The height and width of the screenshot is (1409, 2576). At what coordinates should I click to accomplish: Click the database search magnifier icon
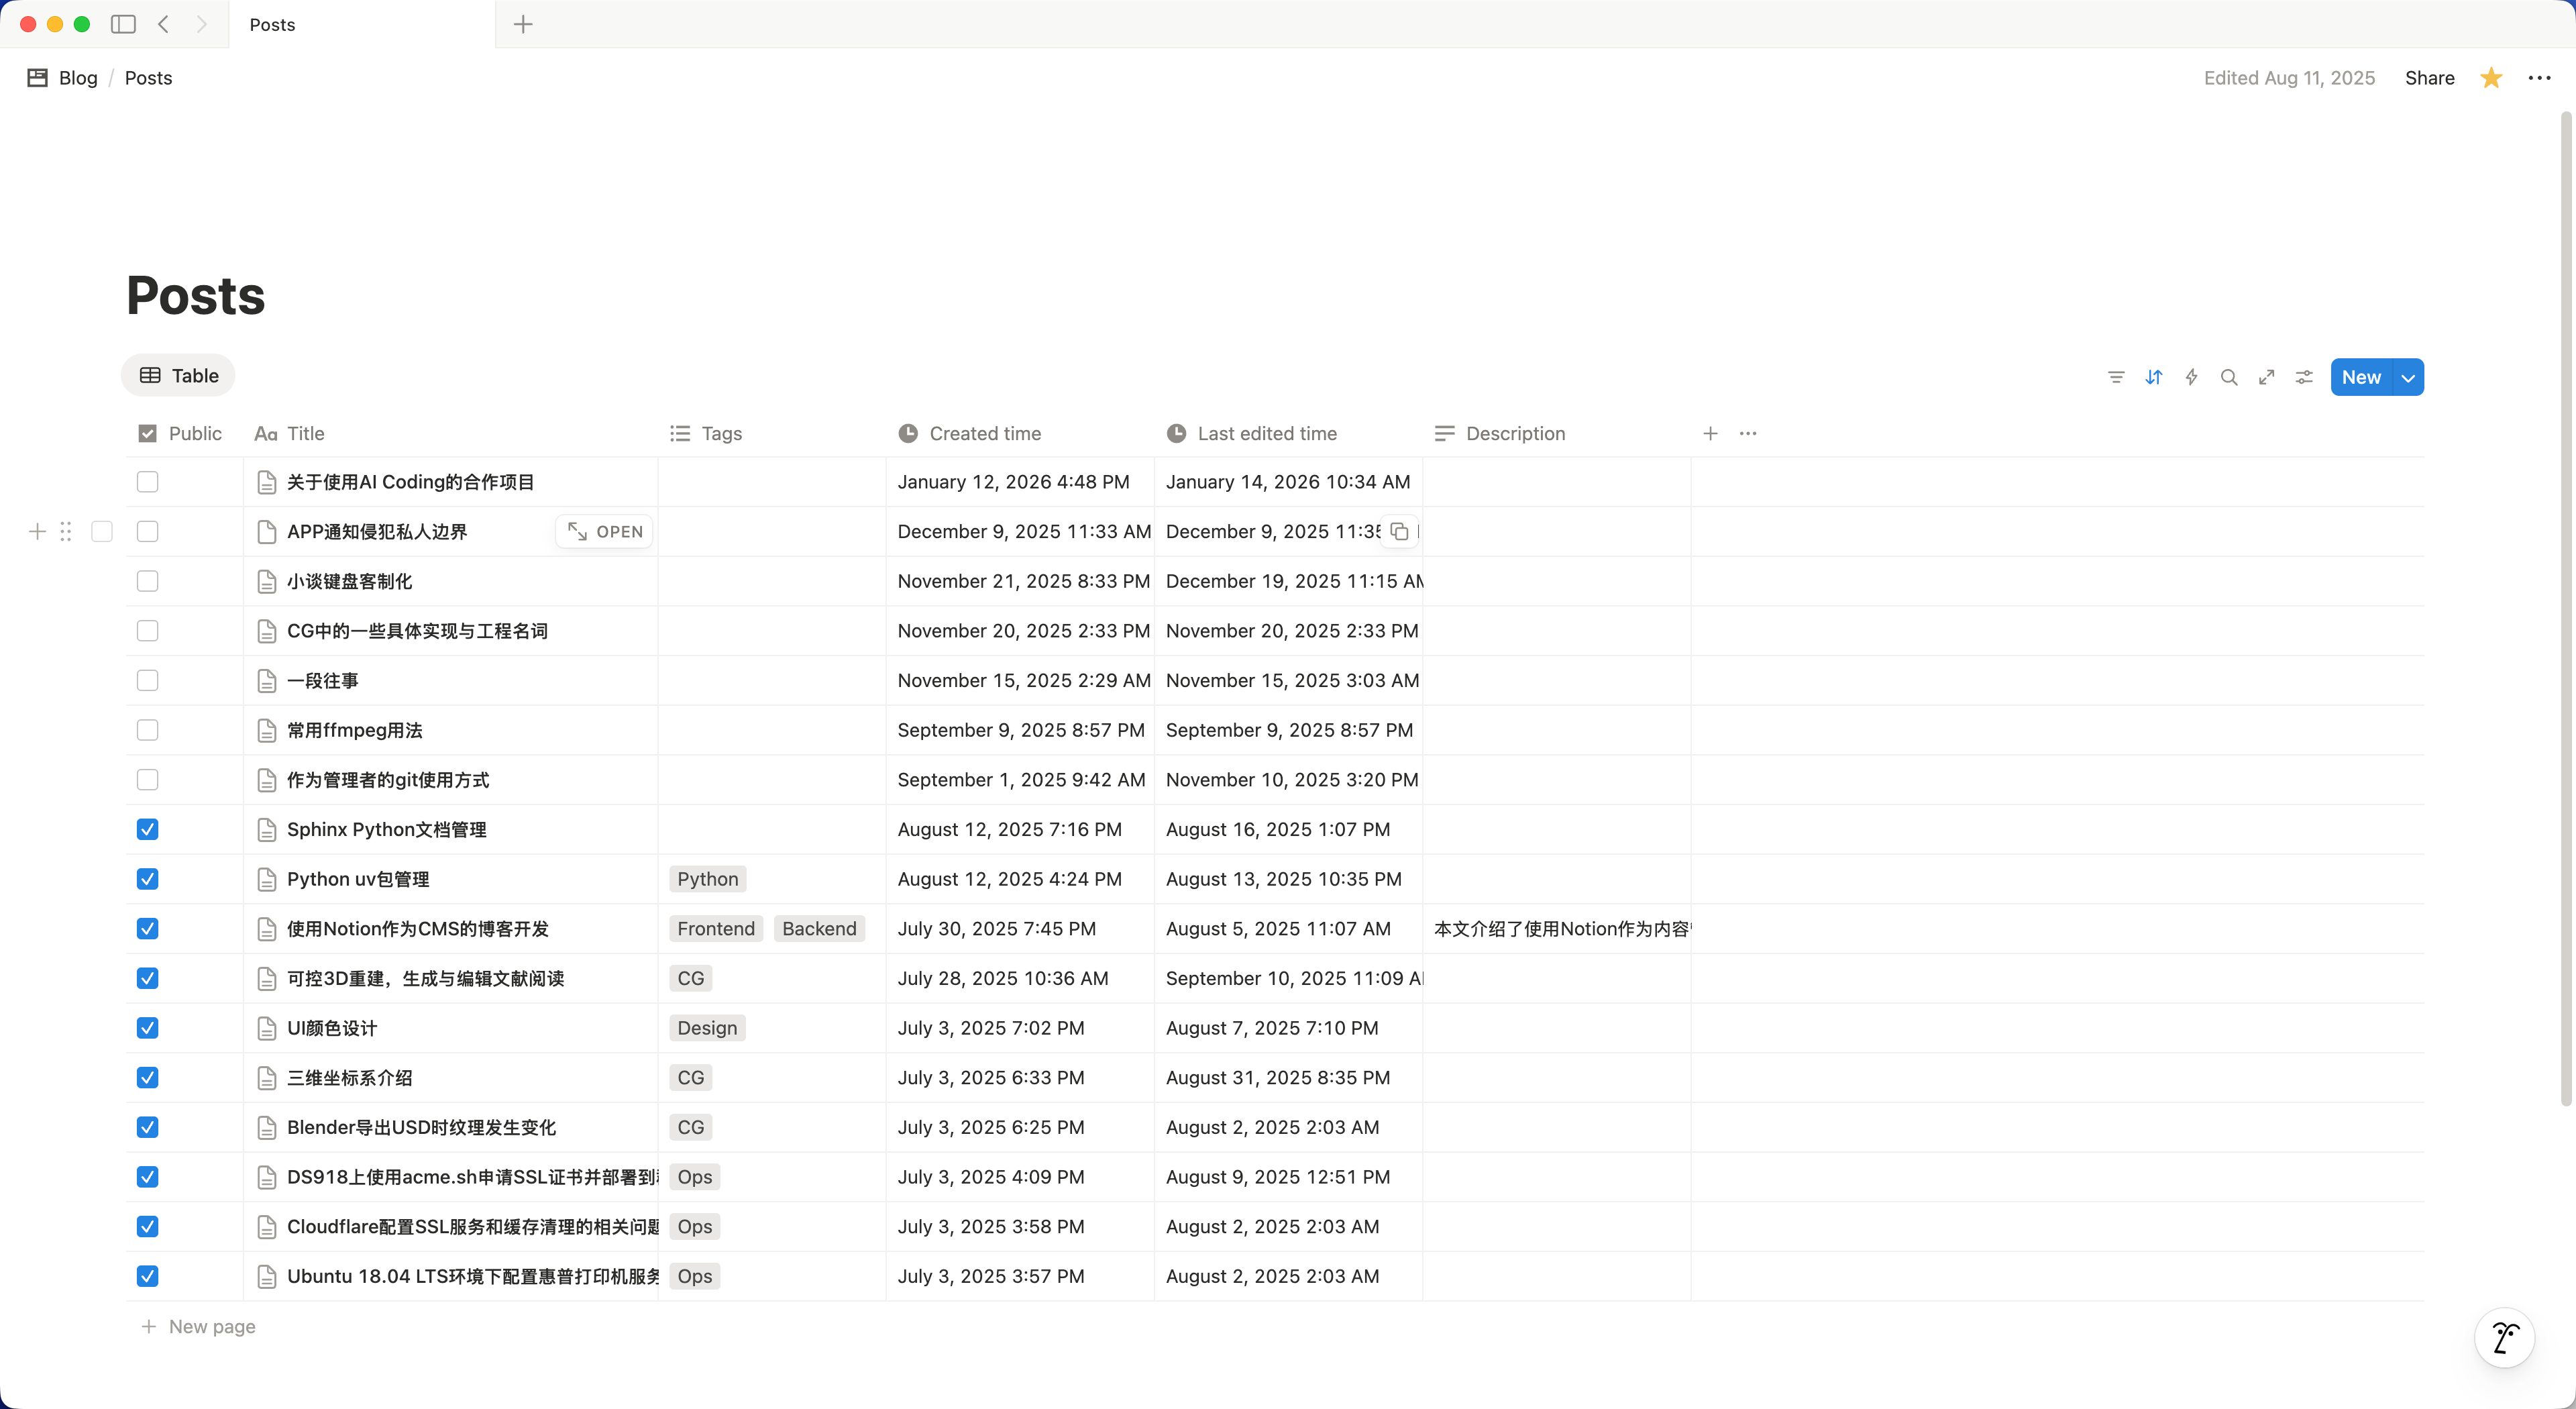[x=2229, y=377]
